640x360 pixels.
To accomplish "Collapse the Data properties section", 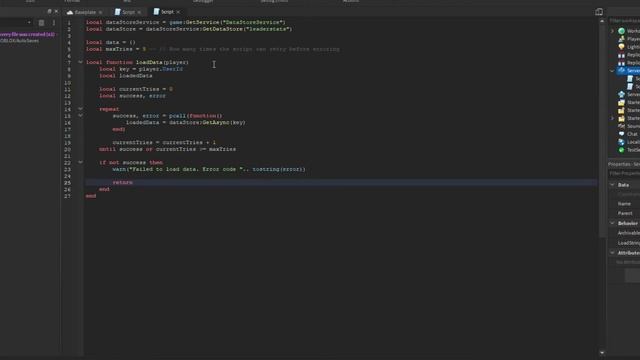I will click(612, 185).
